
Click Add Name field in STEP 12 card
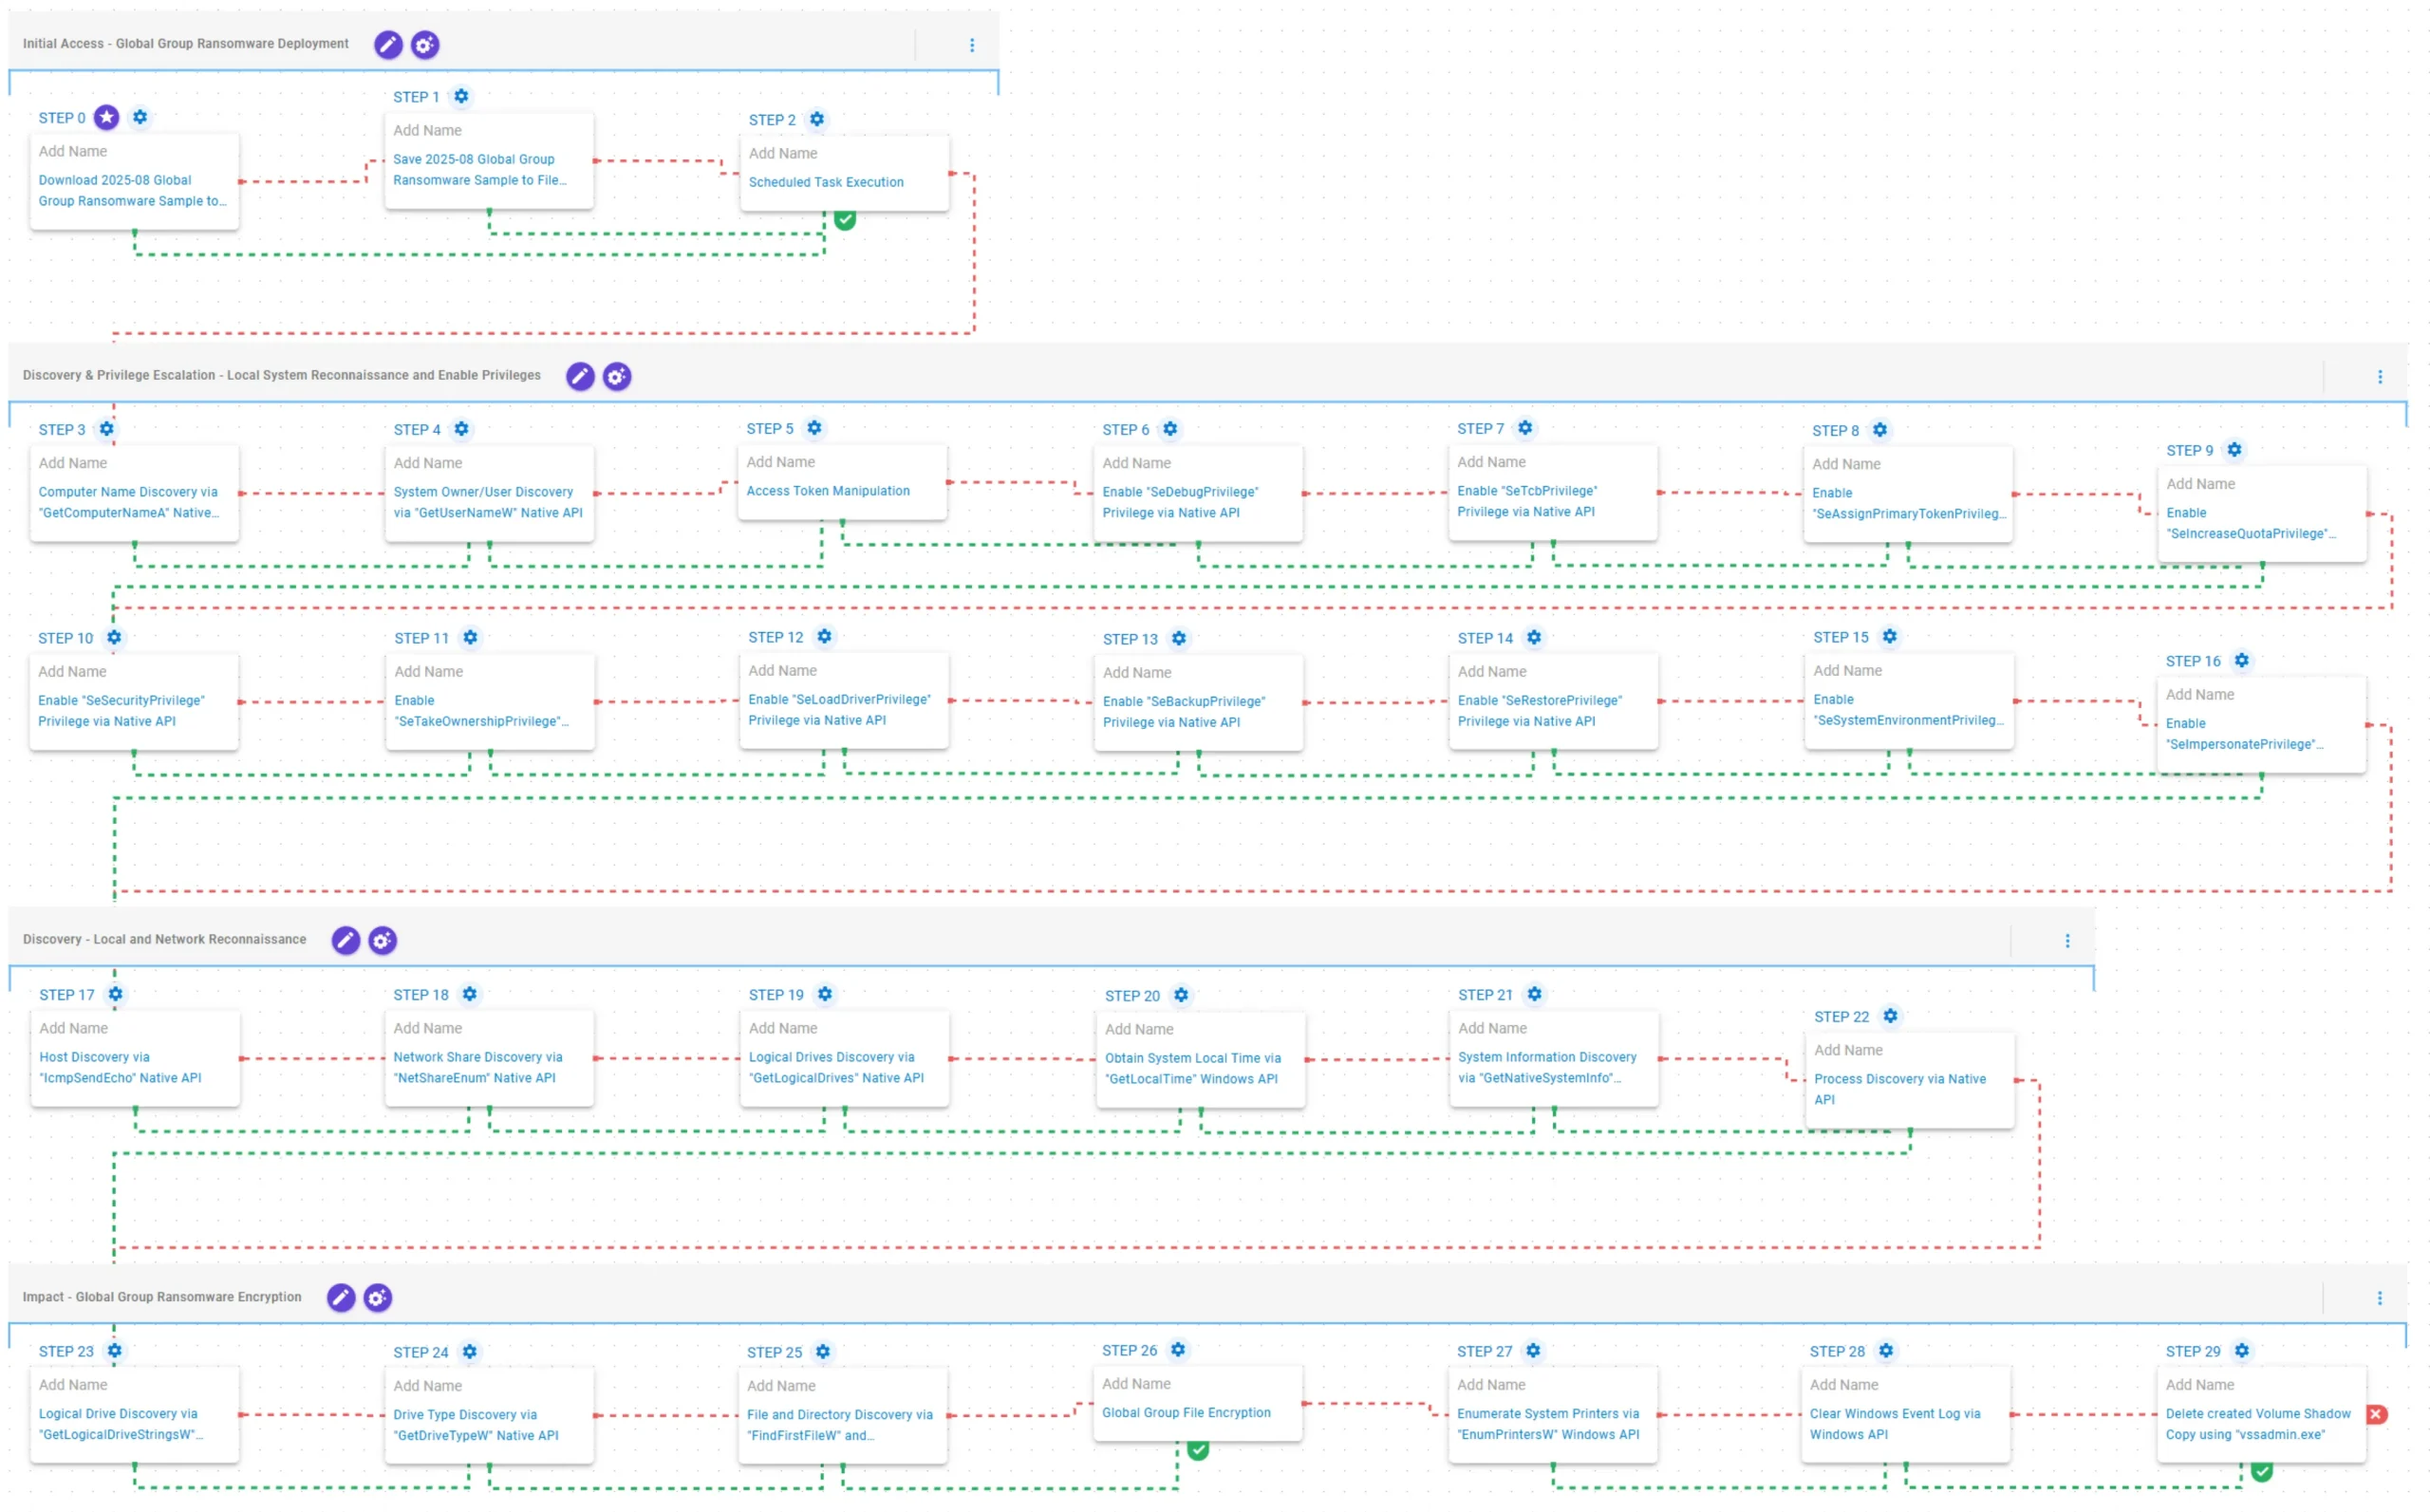coord(783,670)
